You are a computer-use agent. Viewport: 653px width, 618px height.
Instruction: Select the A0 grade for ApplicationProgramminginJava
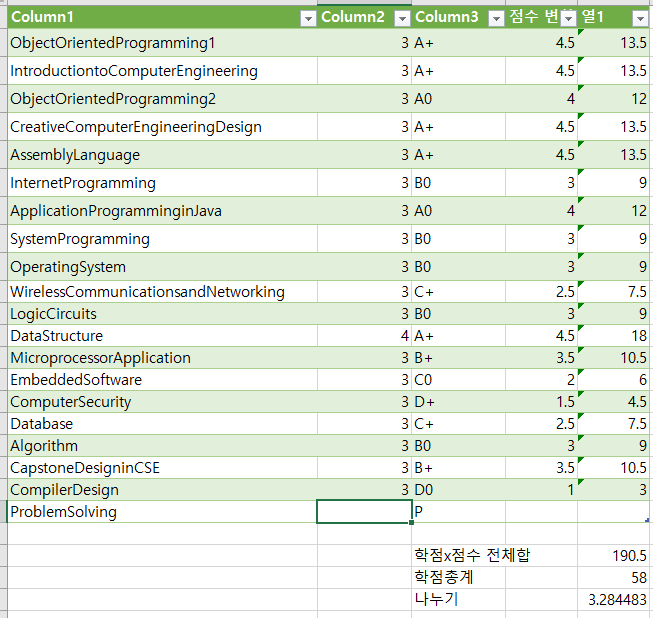click(x=459, y=211)
